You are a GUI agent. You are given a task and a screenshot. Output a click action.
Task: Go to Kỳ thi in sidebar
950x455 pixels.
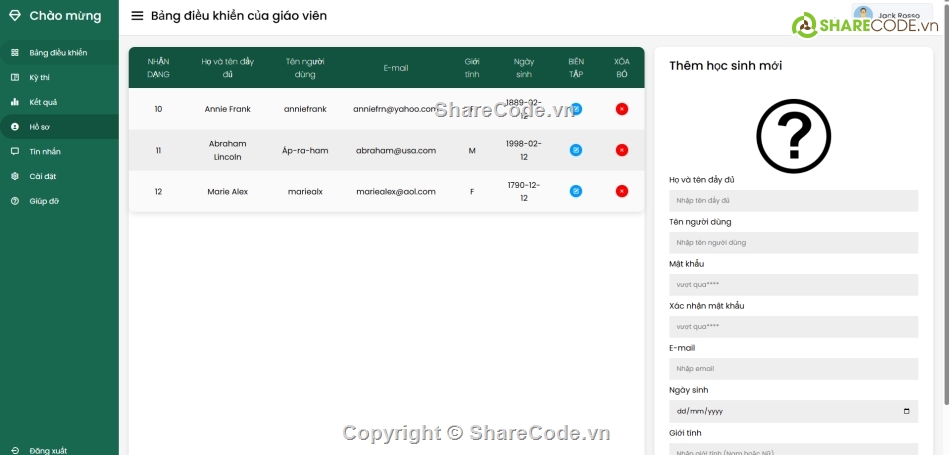coord(42,77)
